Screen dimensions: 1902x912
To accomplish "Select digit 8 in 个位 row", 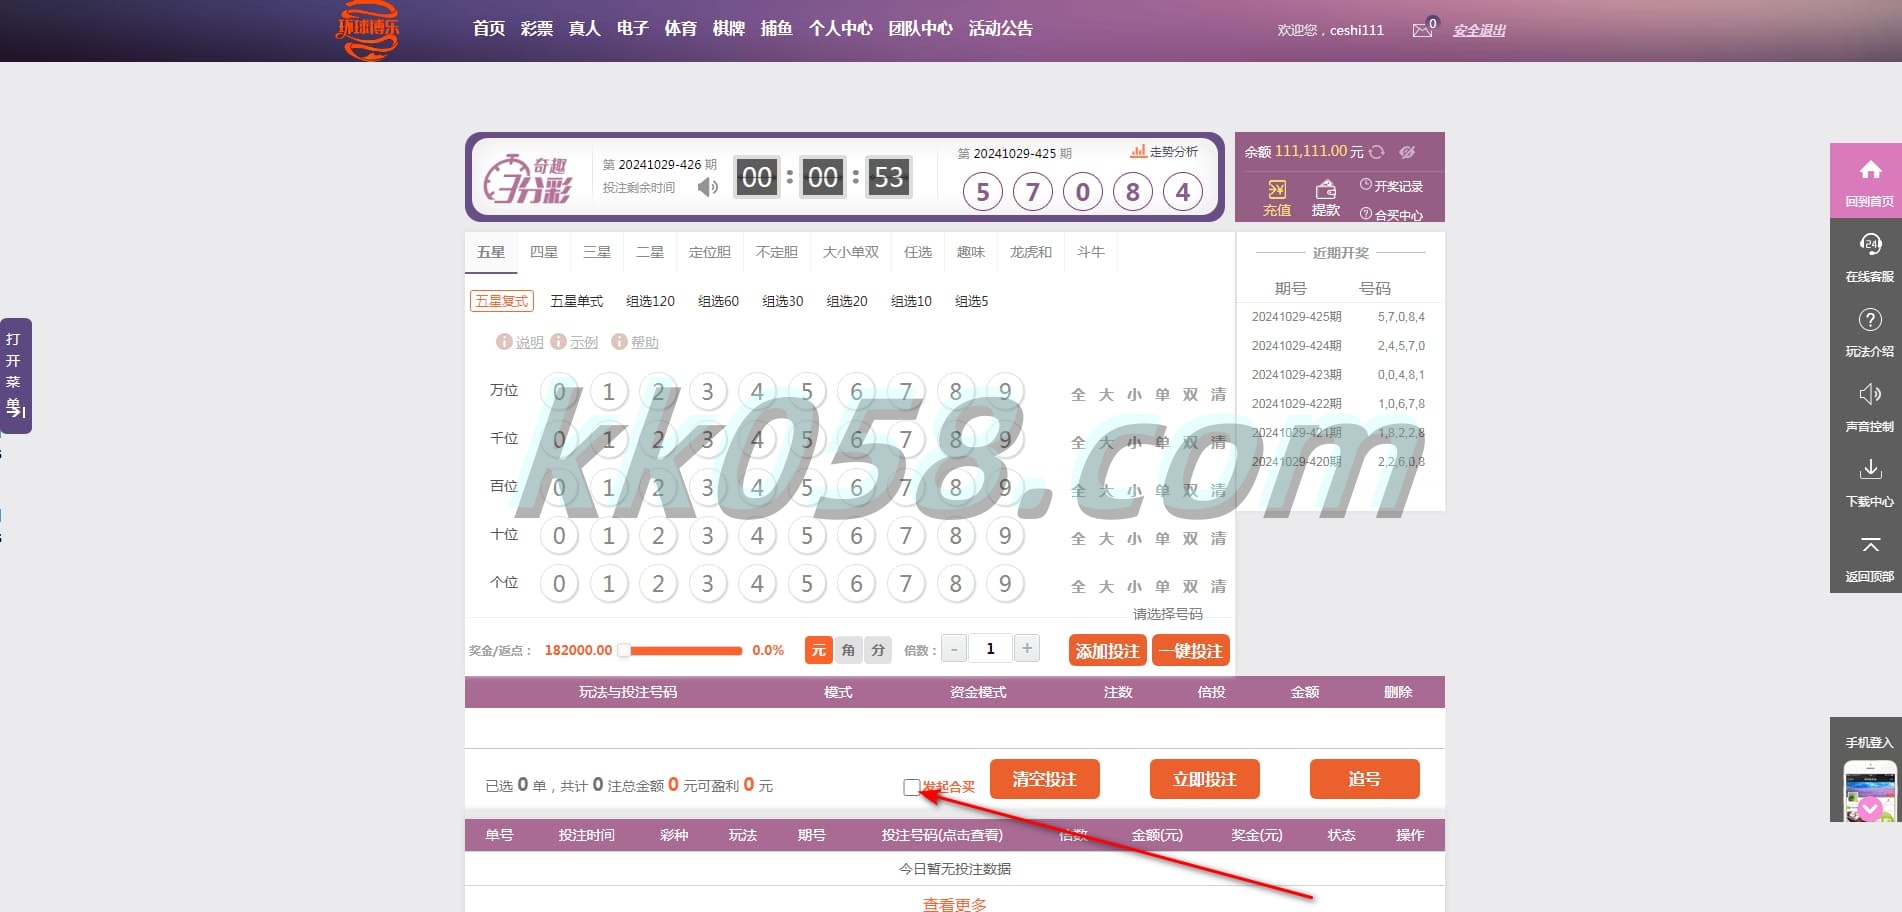I will 956,584.
